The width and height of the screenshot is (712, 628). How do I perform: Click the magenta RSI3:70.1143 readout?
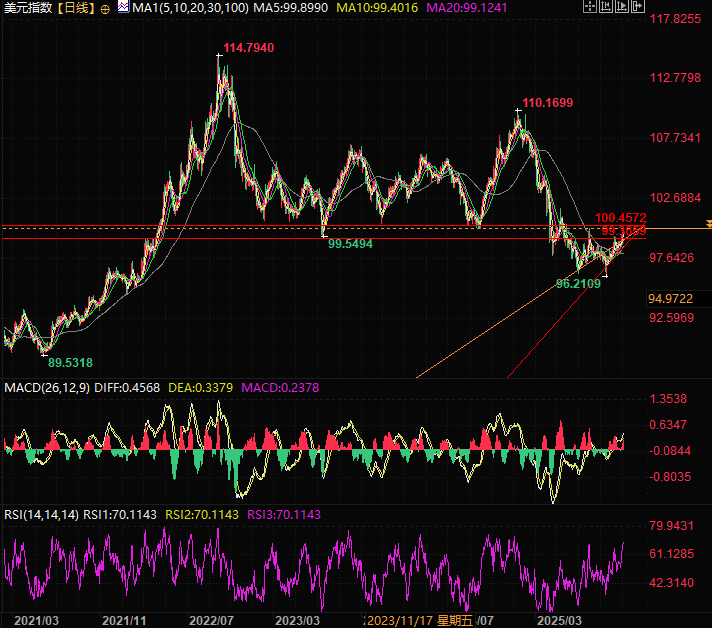[x=284, y=514]
